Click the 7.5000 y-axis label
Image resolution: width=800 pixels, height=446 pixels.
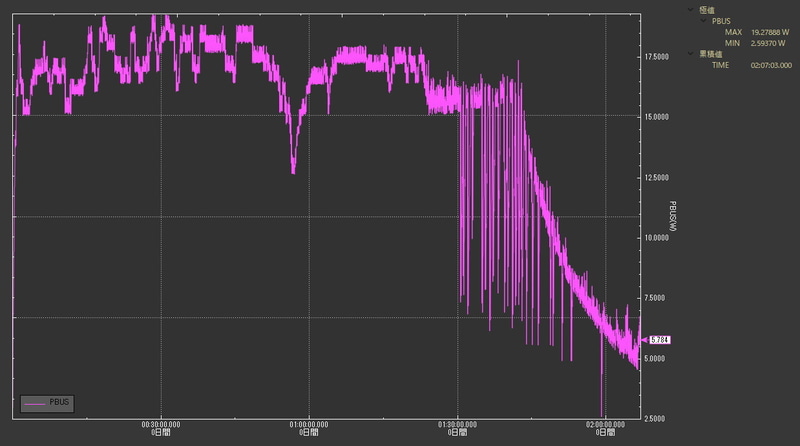[x=654, y=298]
